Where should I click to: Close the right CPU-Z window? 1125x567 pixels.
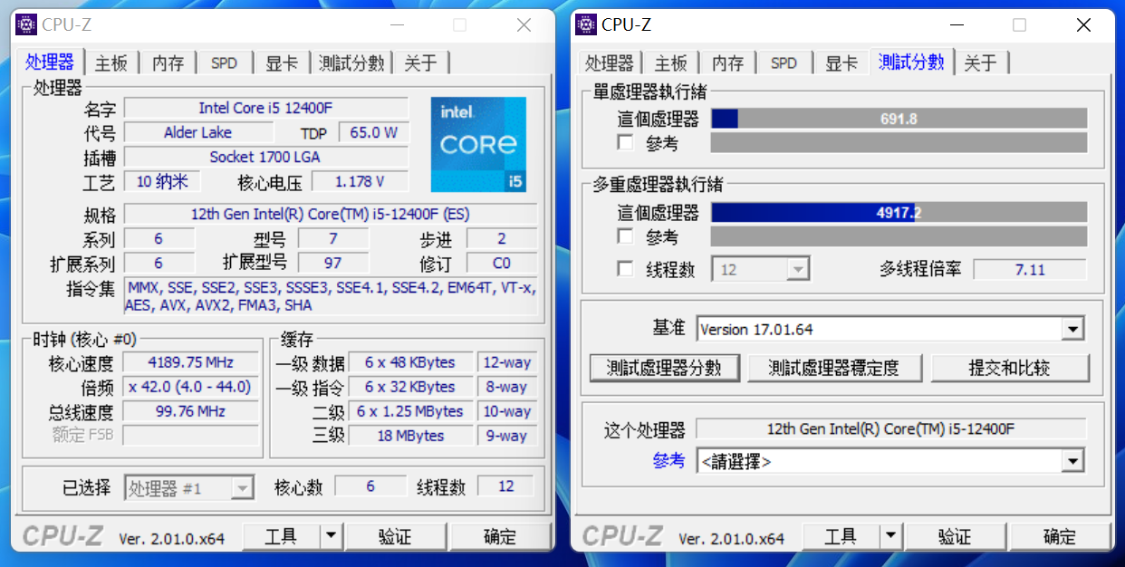point(1083,25)
